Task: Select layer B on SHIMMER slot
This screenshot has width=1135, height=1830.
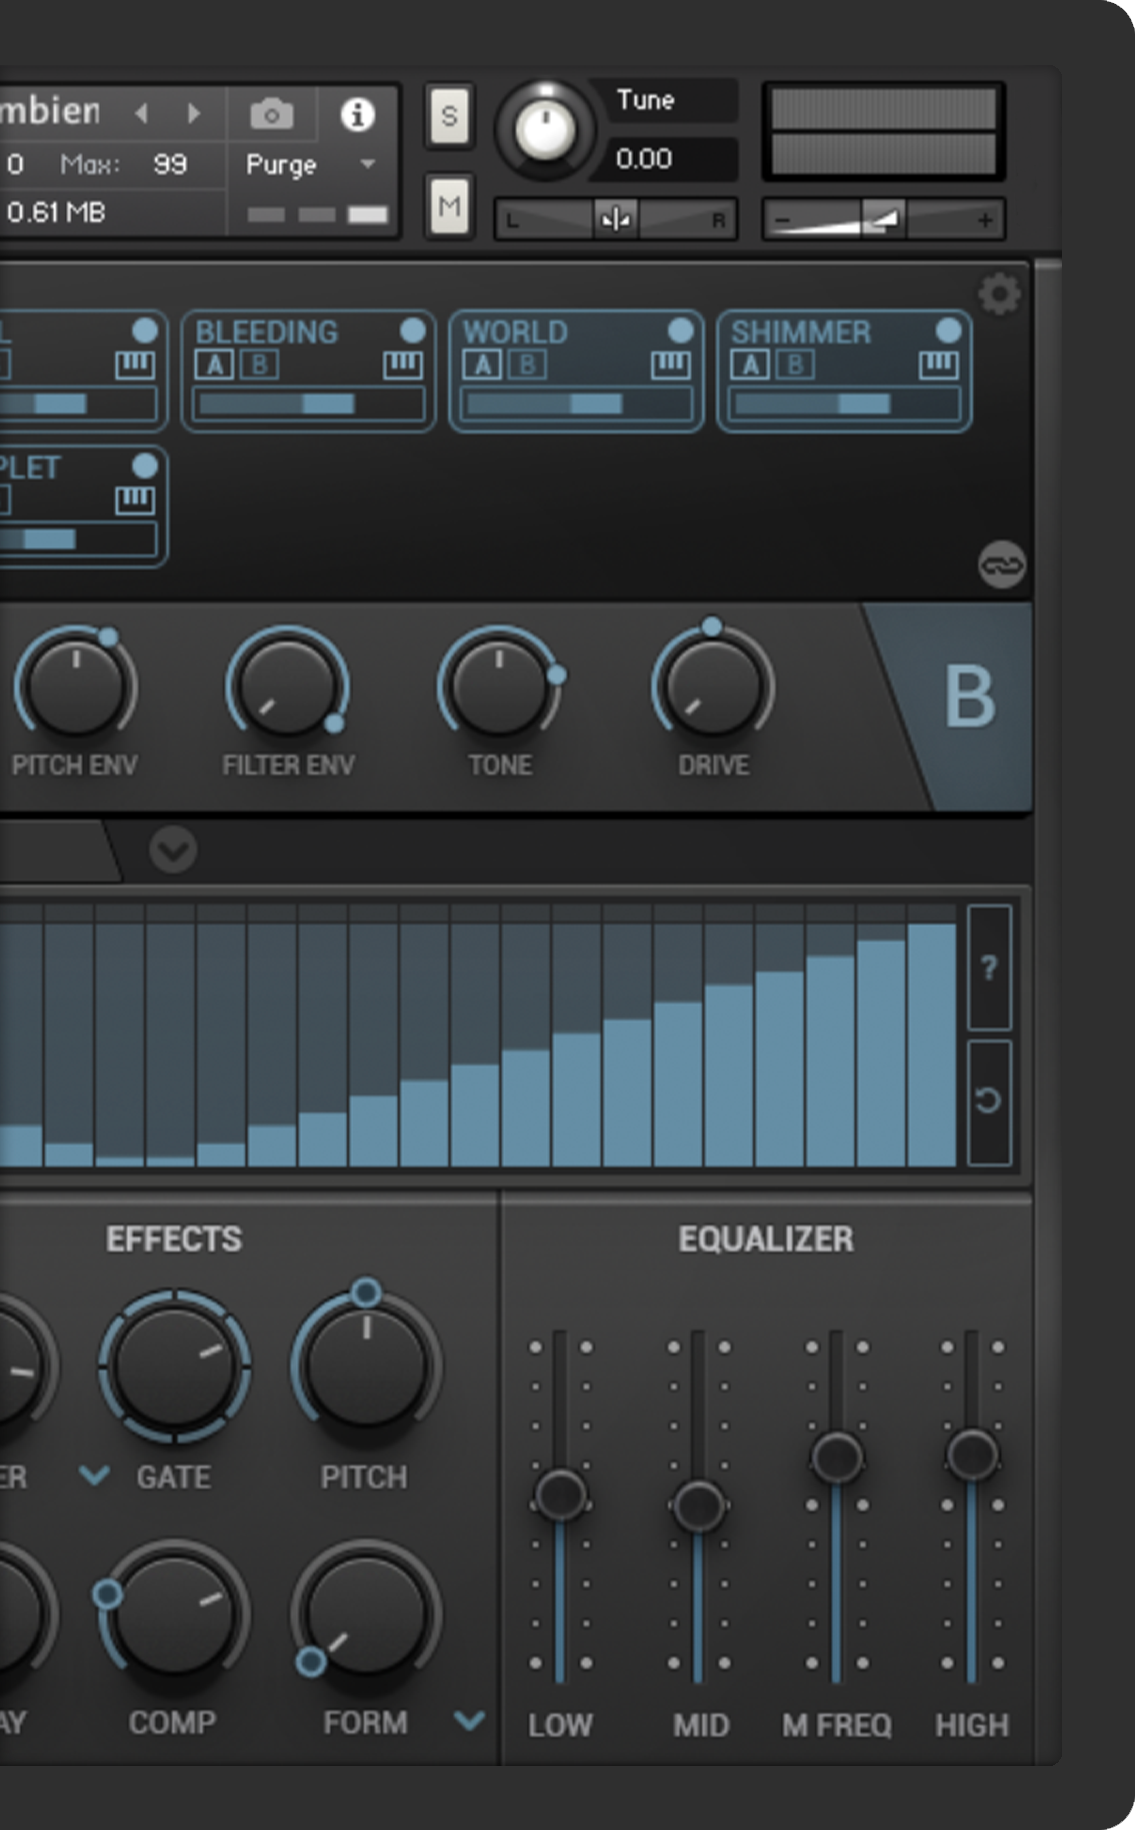Action: [795, 365]
